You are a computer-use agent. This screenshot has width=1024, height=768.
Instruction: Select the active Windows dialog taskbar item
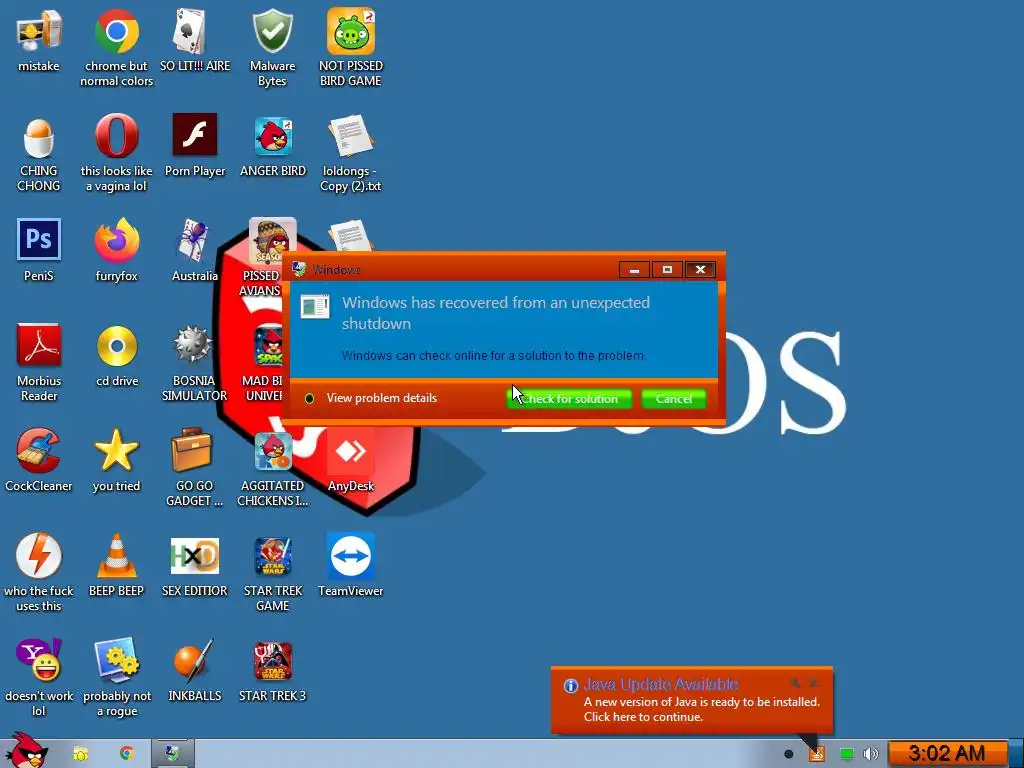[172, 754]
